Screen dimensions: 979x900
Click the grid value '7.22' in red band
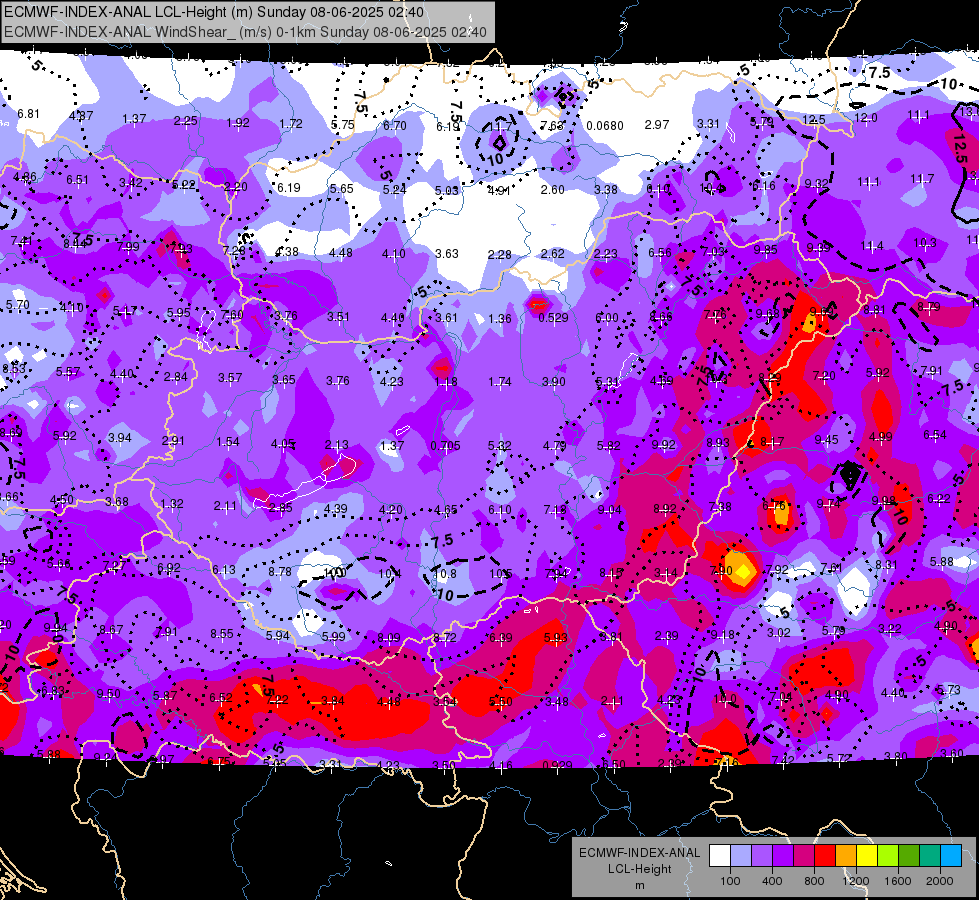coord(277,700)
